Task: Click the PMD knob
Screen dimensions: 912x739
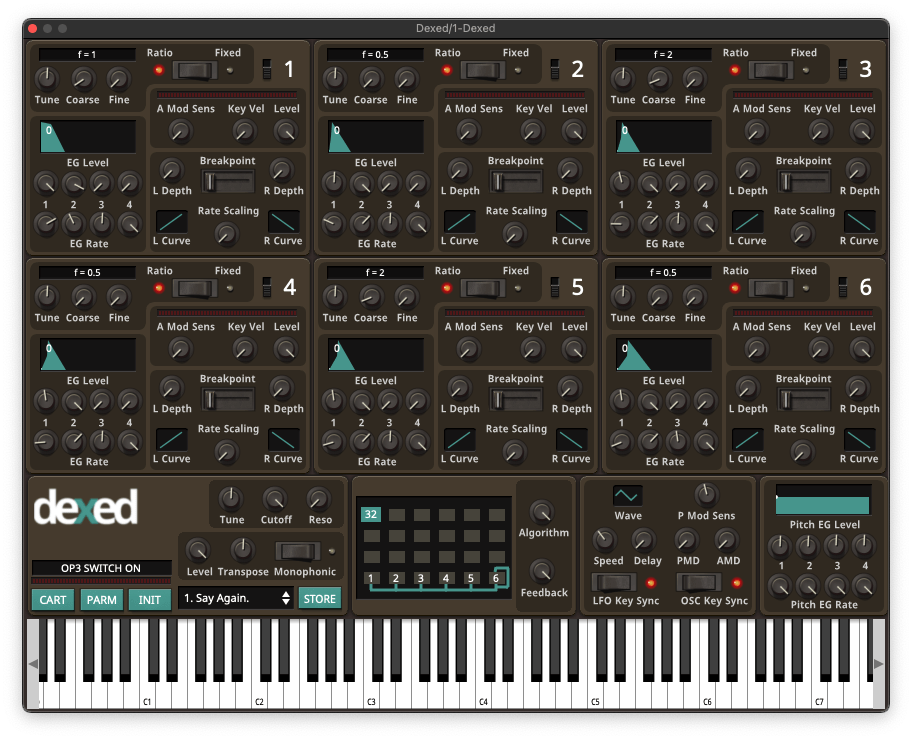Action: coord(687,540)
